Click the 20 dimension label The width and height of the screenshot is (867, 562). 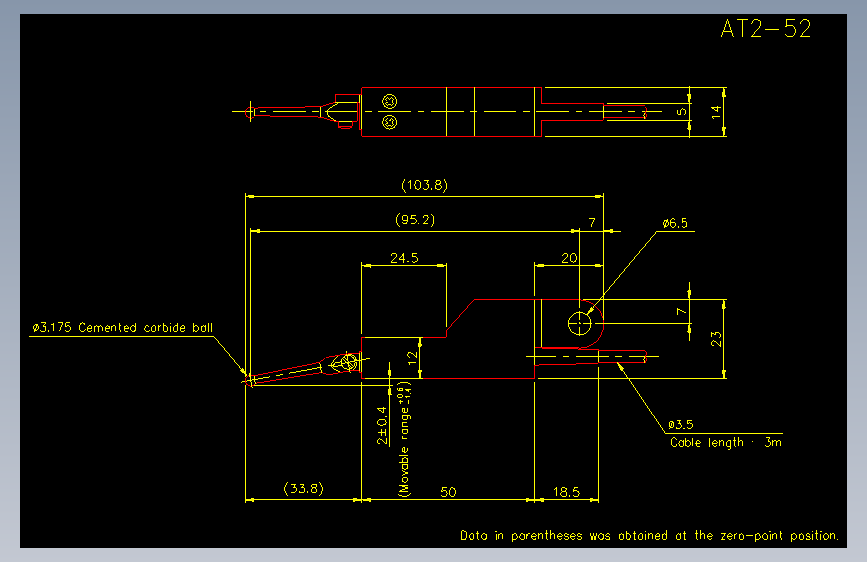(569, 258)
